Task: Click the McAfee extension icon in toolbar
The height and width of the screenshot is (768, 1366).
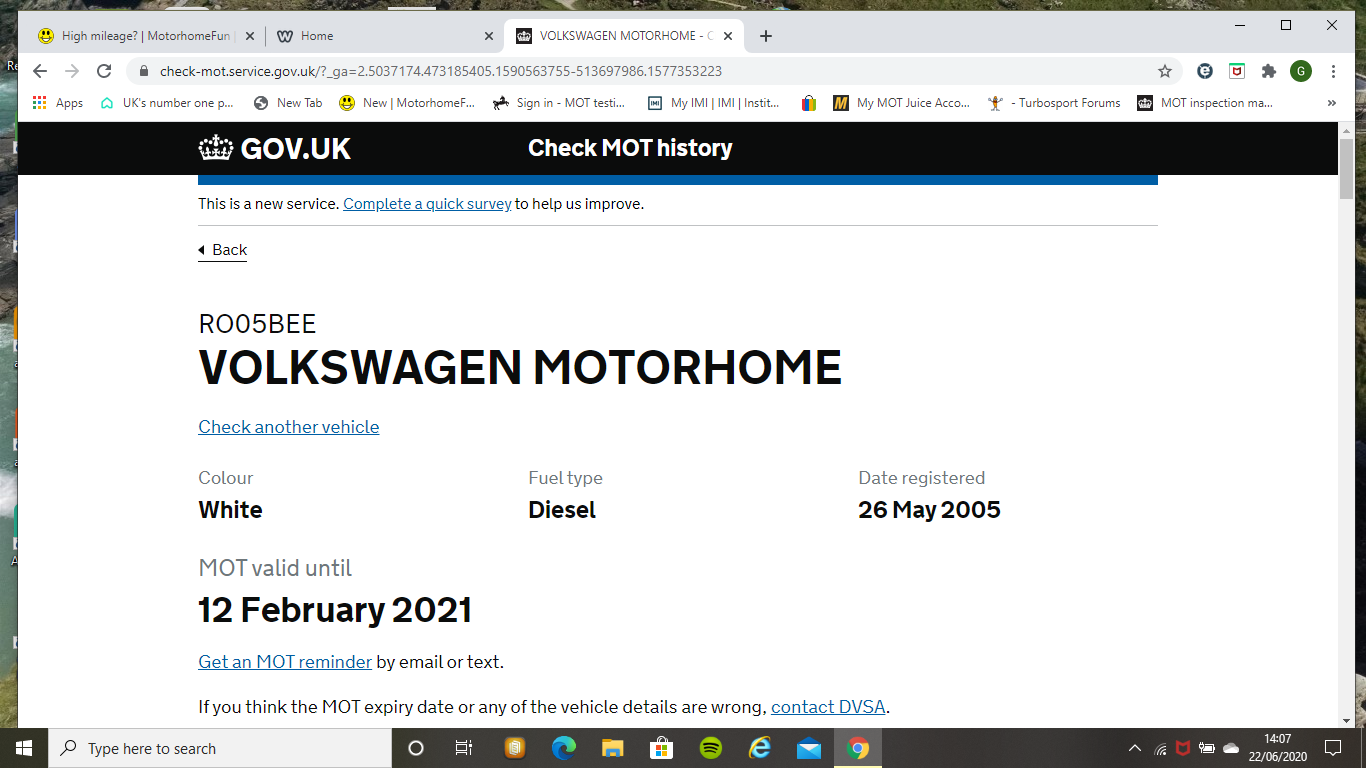Action: point(1237,71)
